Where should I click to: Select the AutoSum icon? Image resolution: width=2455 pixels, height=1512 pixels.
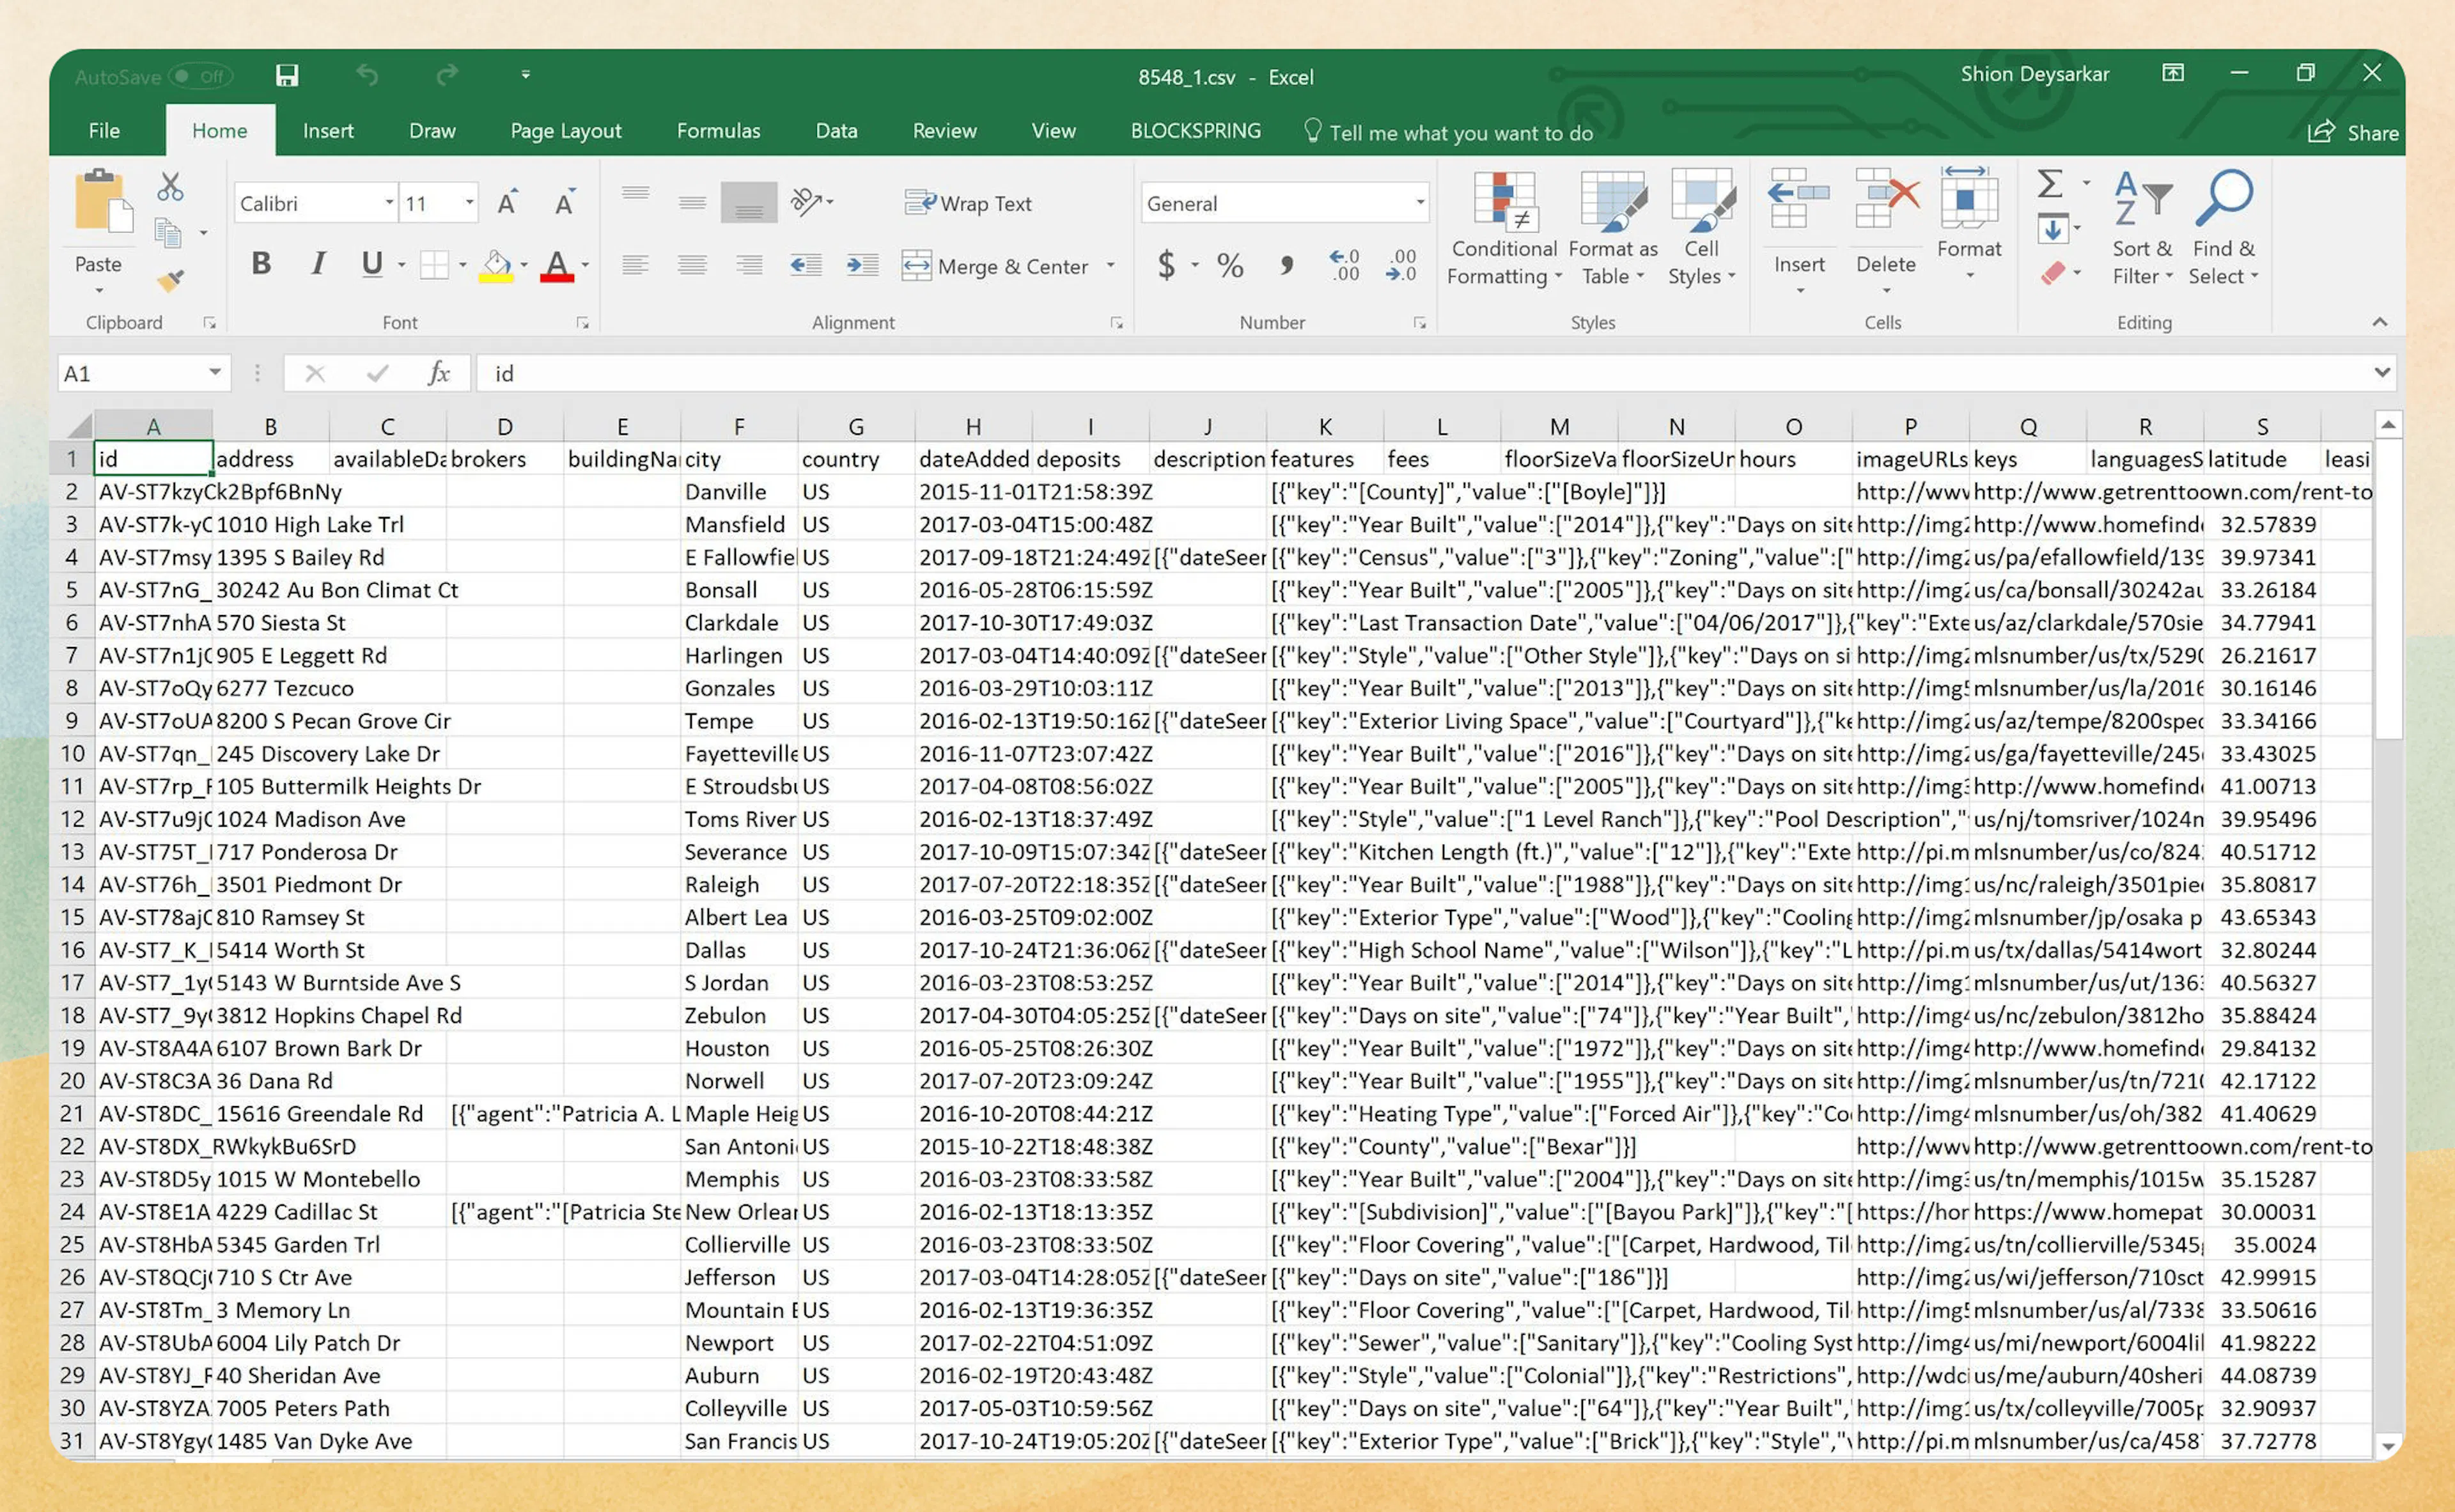[2048, 184]
